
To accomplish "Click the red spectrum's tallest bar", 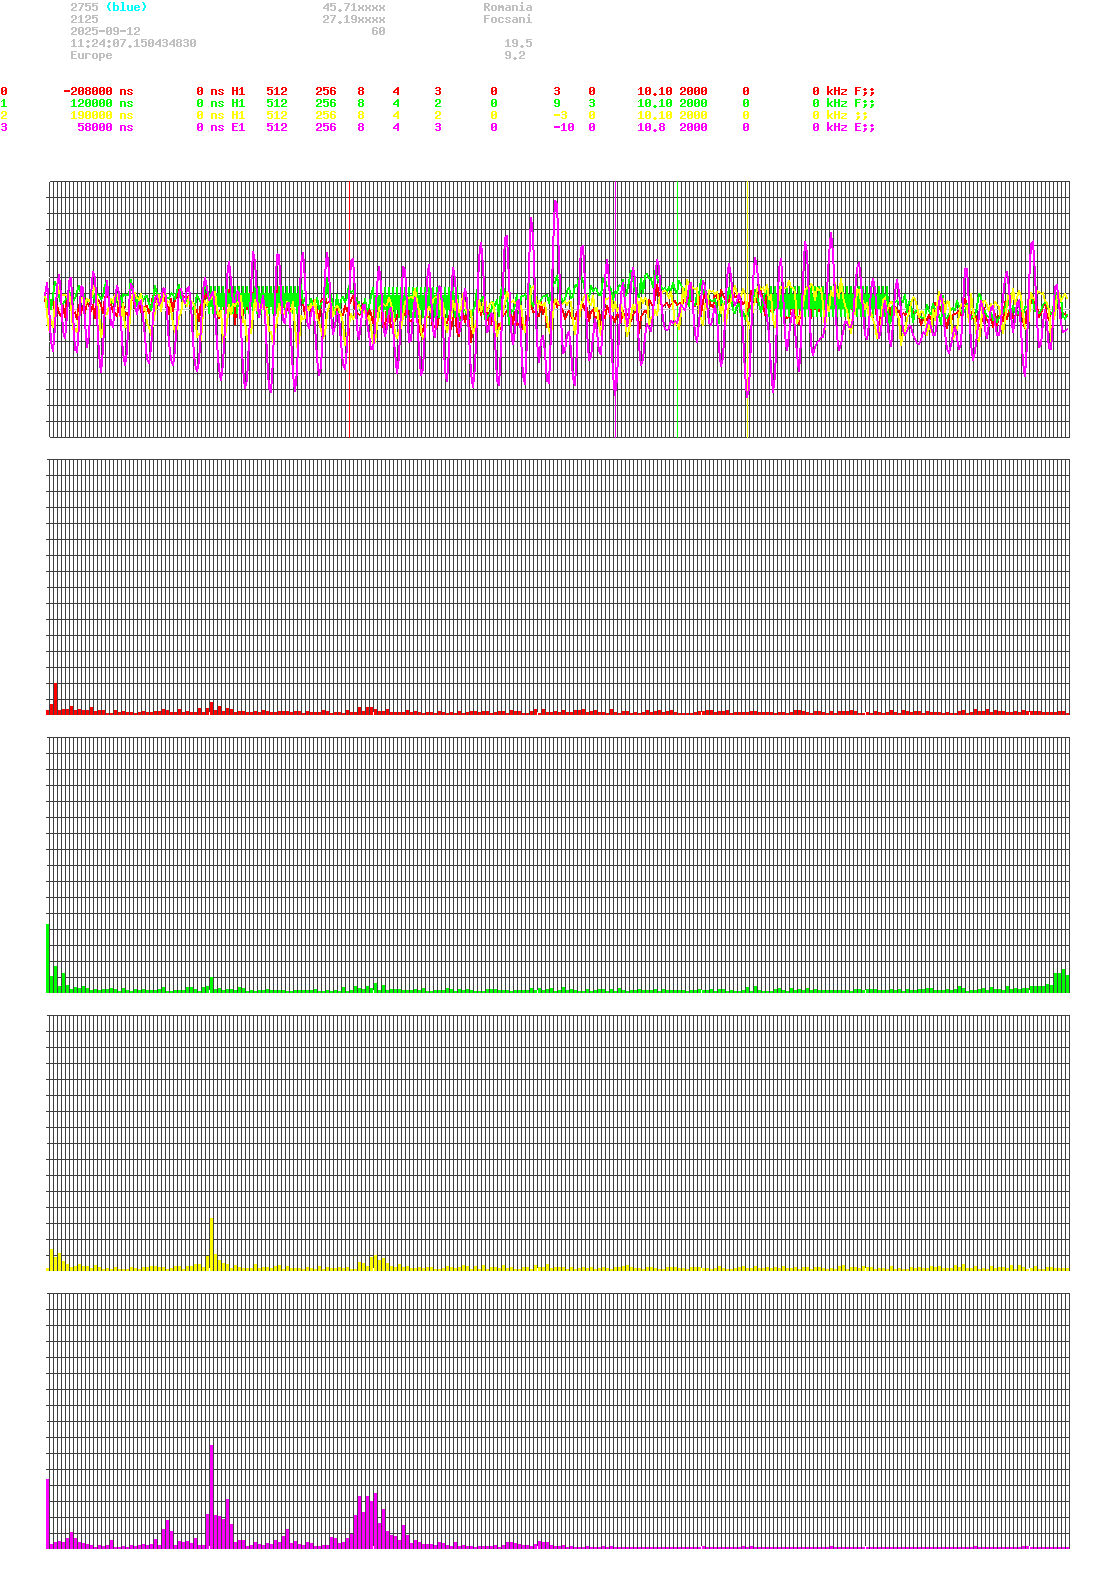I will [56, 698].
